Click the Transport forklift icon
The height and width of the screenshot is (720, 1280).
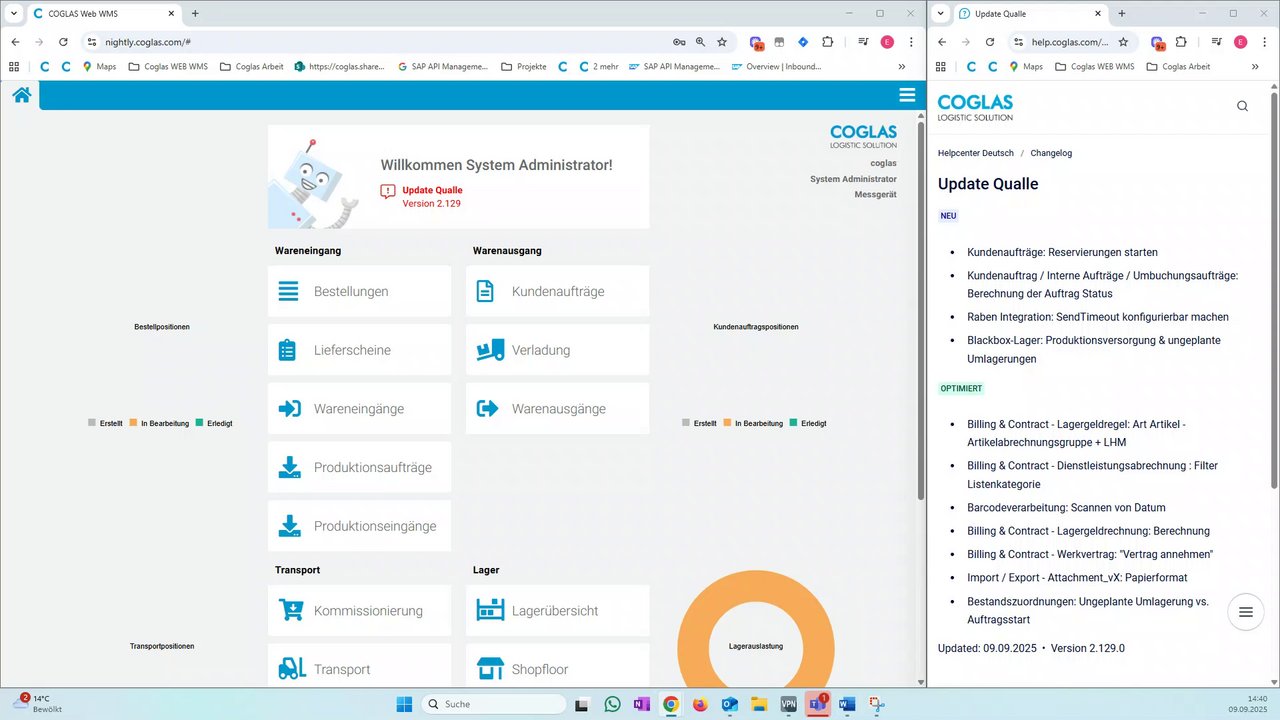click(292, 669)
